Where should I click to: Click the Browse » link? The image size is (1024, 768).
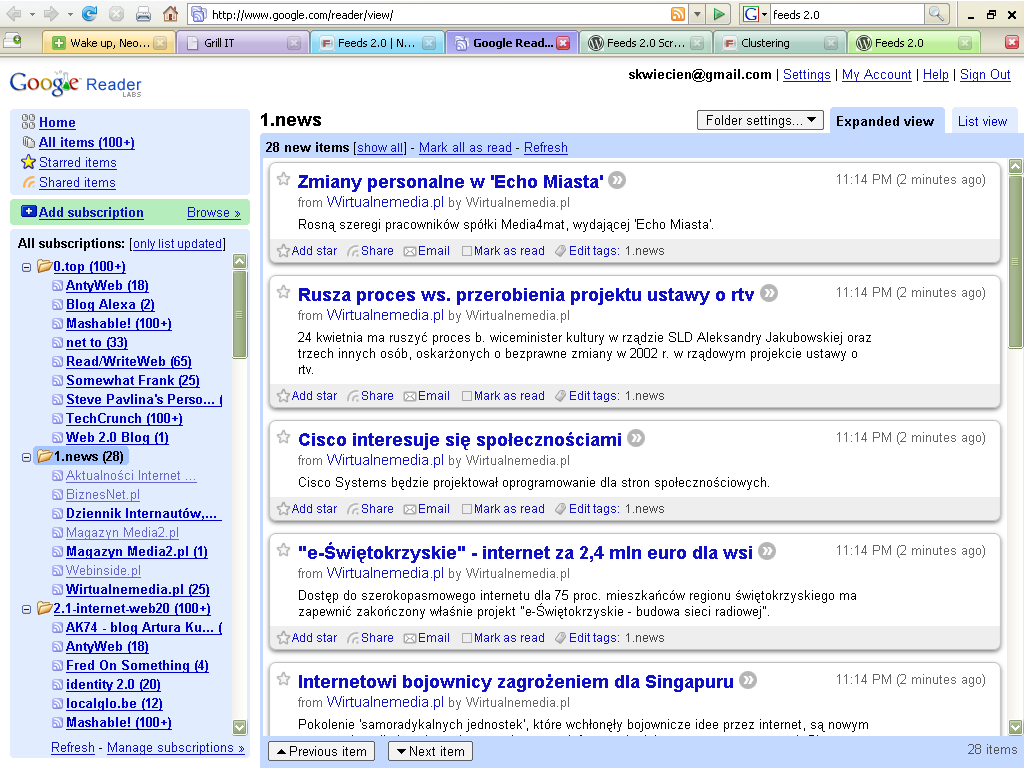(x=214, y=212)
